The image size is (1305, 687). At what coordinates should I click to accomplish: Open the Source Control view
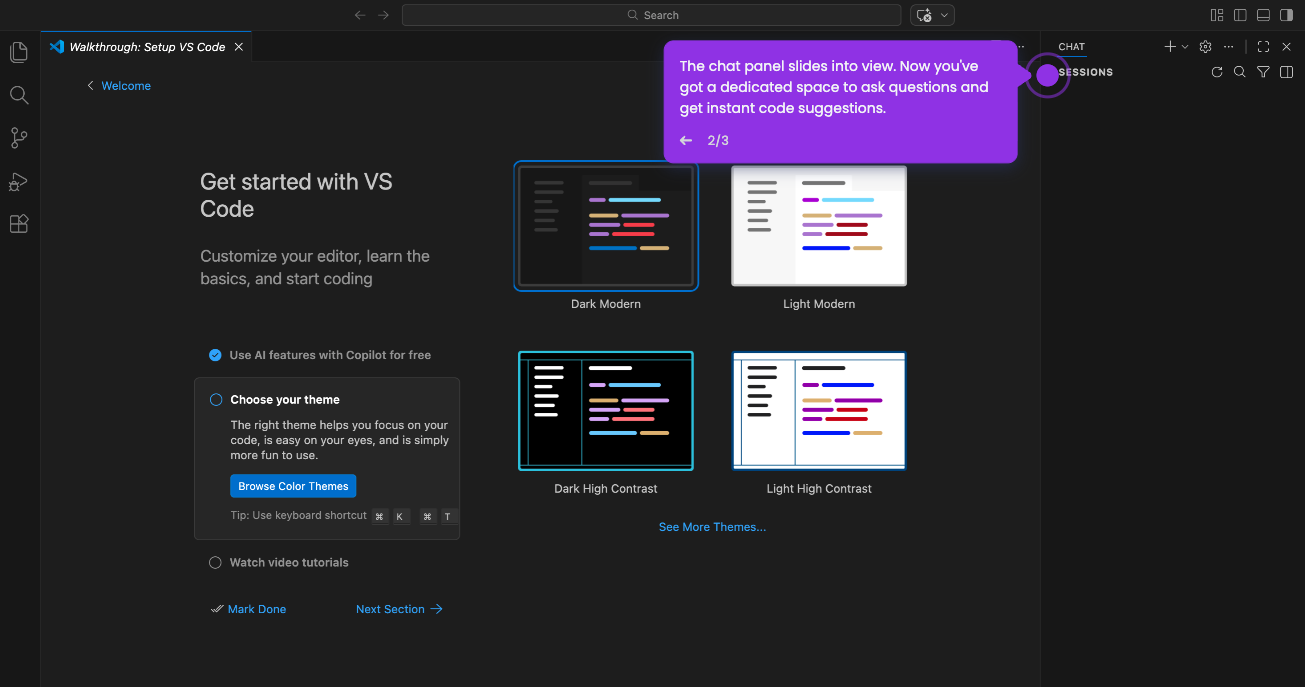(18, 138)
